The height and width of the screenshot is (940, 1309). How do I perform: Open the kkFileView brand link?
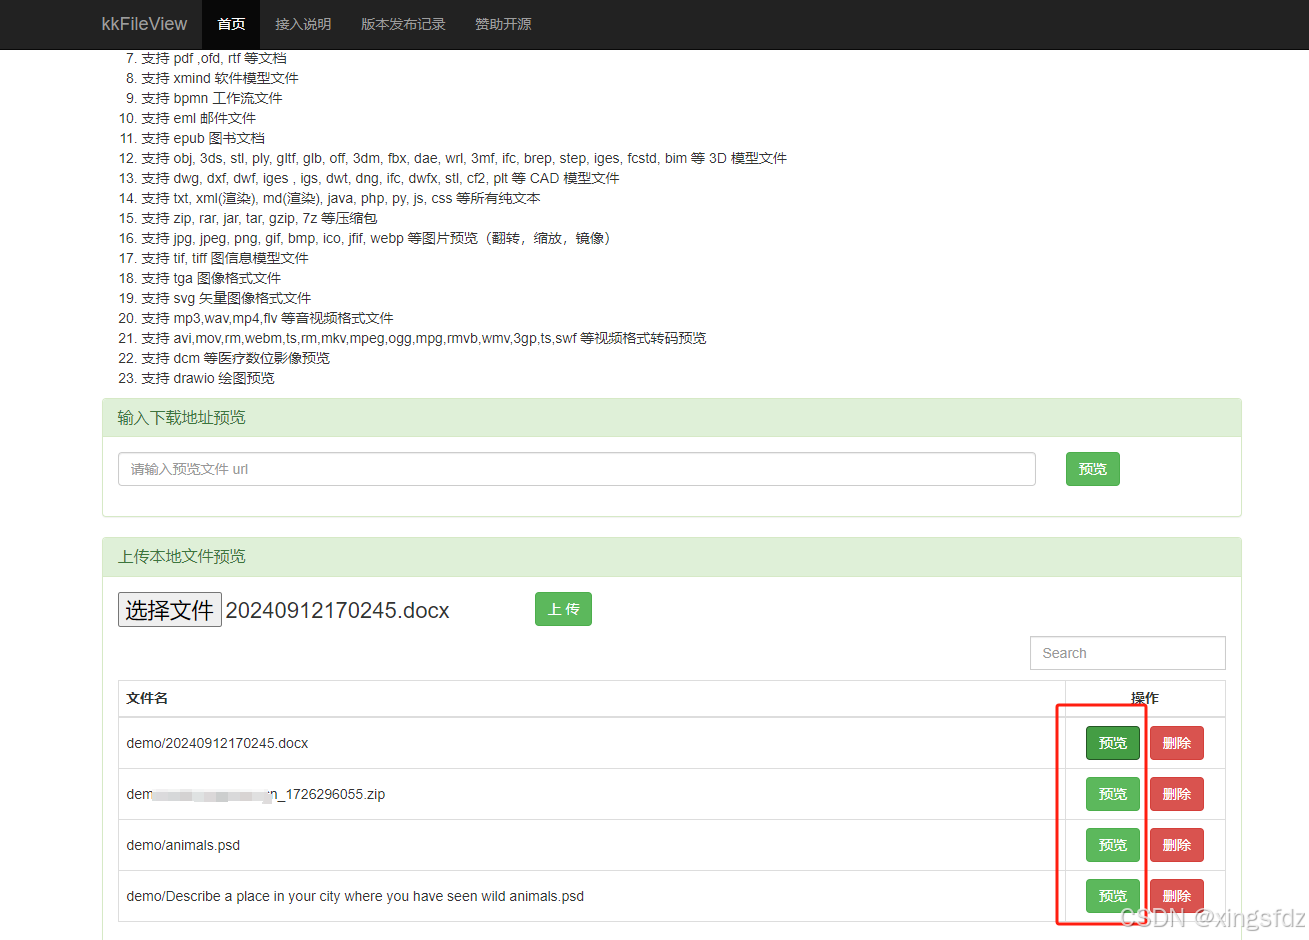coord(144,24)
